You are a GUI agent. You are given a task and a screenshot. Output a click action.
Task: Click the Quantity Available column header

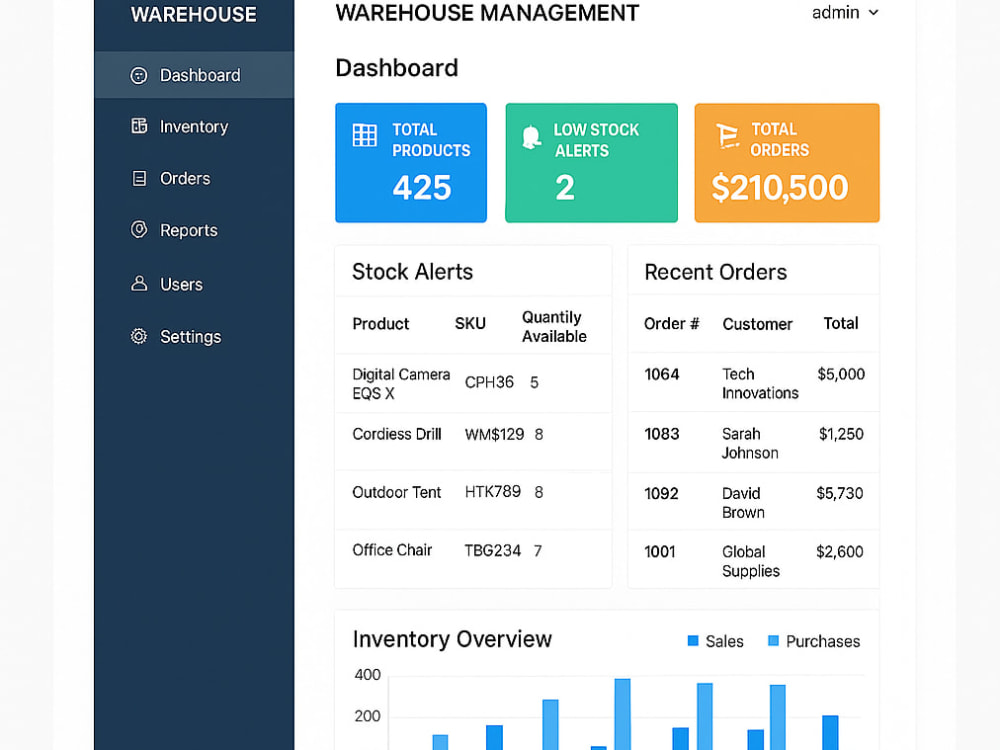click(x=554, y=327)
